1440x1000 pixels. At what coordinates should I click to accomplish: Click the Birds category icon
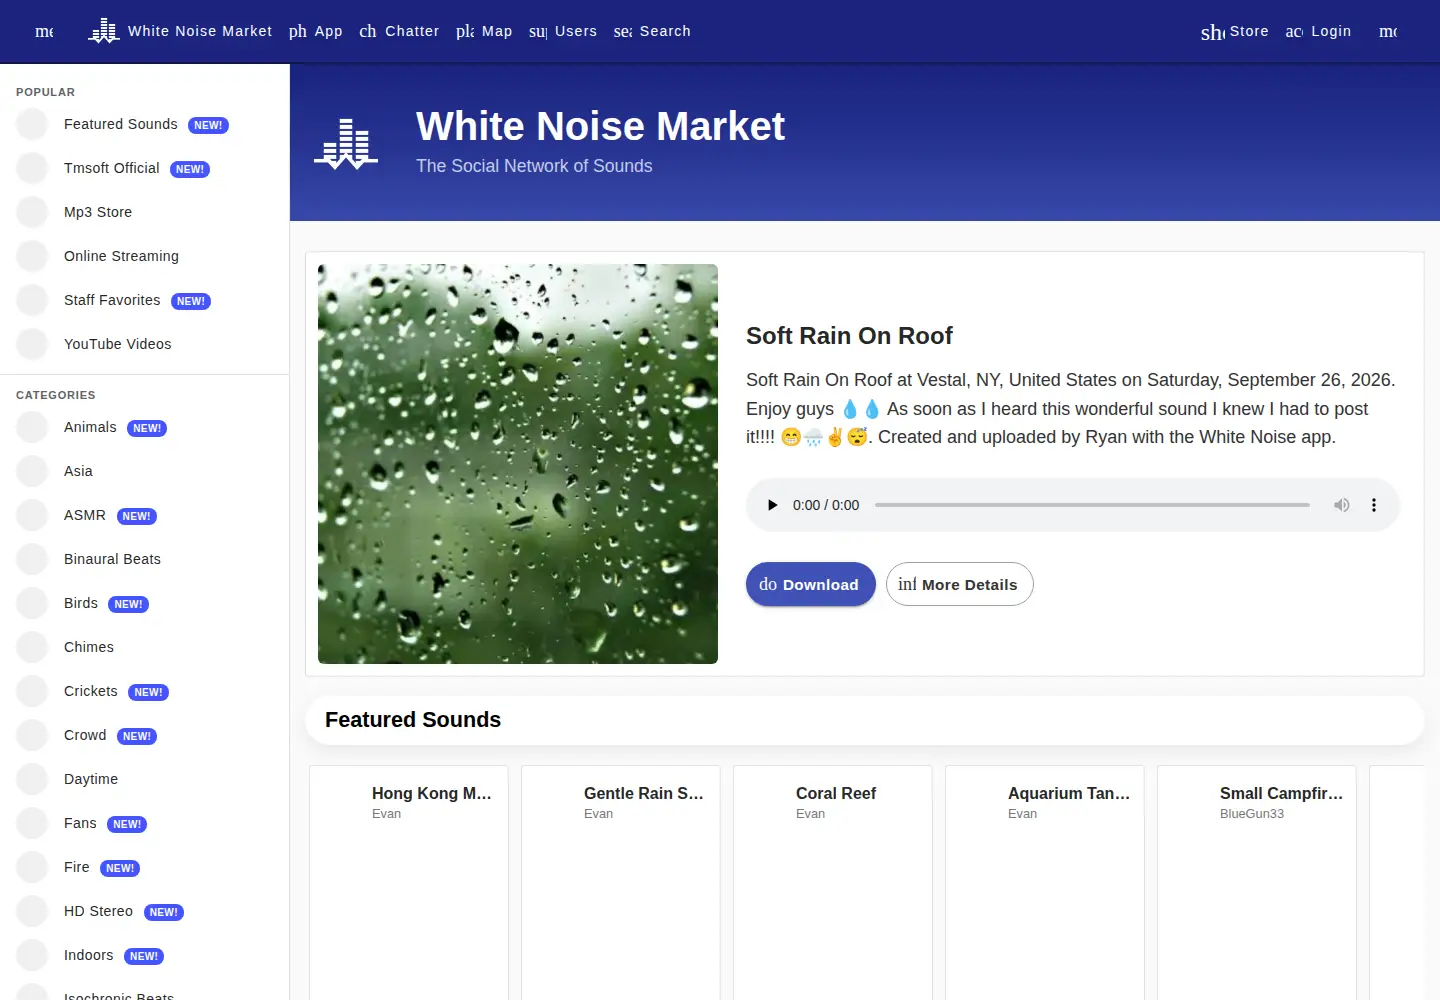(x=32, y=603)
